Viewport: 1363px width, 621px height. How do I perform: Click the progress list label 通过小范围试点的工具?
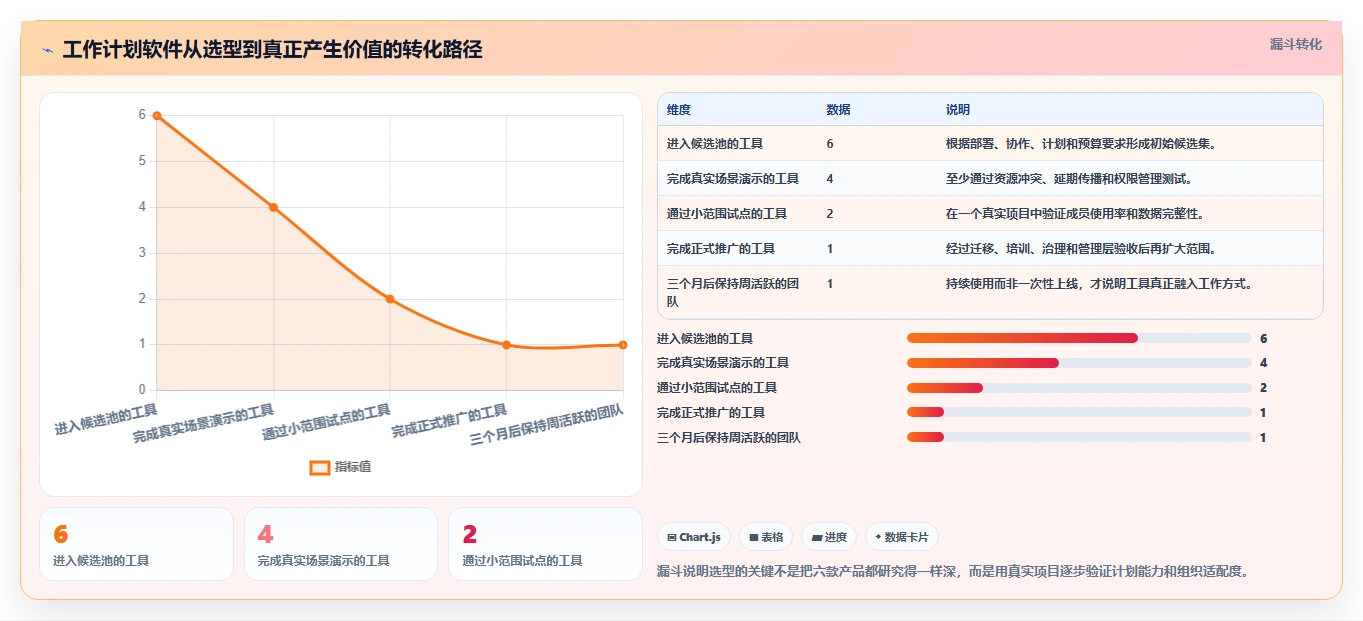click(x=717, y=388)
